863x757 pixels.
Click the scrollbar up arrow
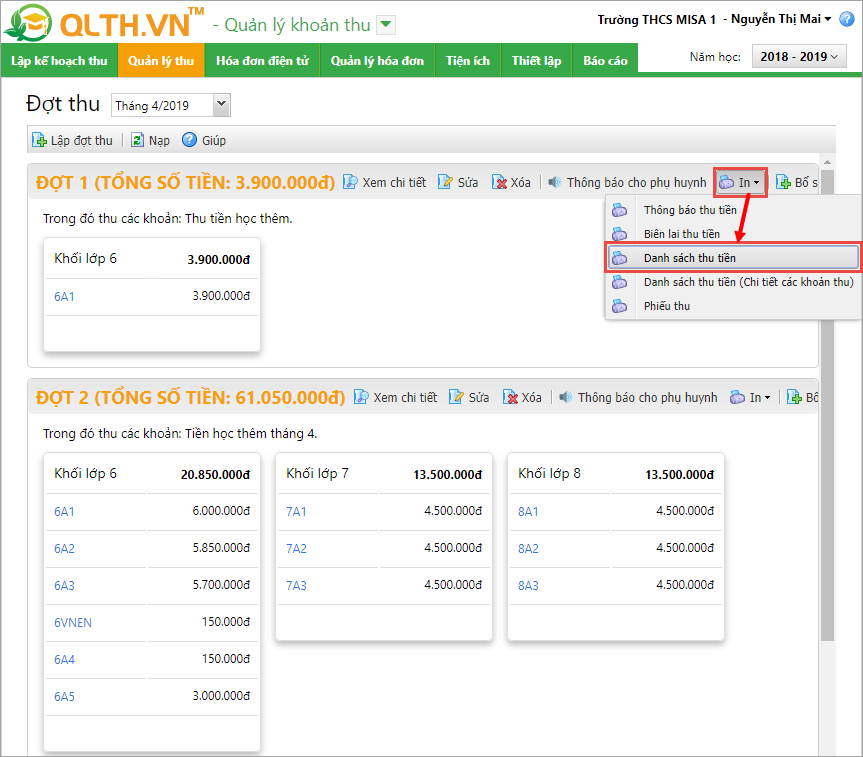pos(827,162)
